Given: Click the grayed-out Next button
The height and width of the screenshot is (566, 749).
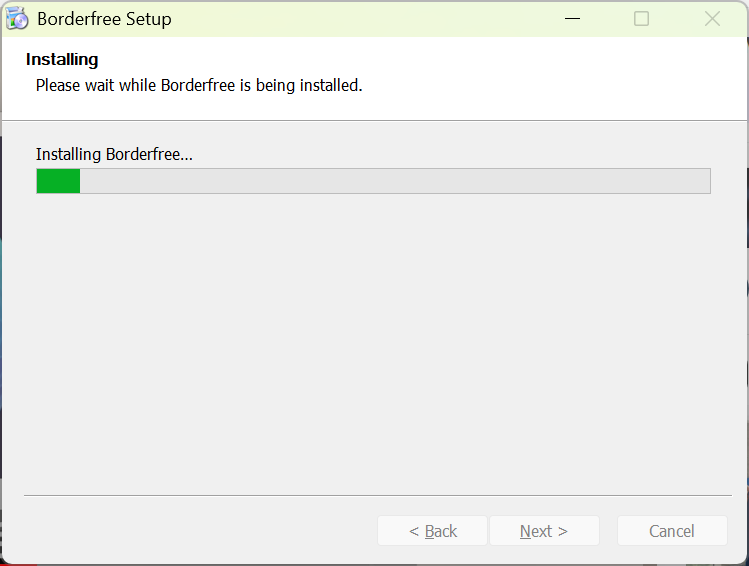Looking at the screenshot, I should pyautogui.click(x=544, y=531).
